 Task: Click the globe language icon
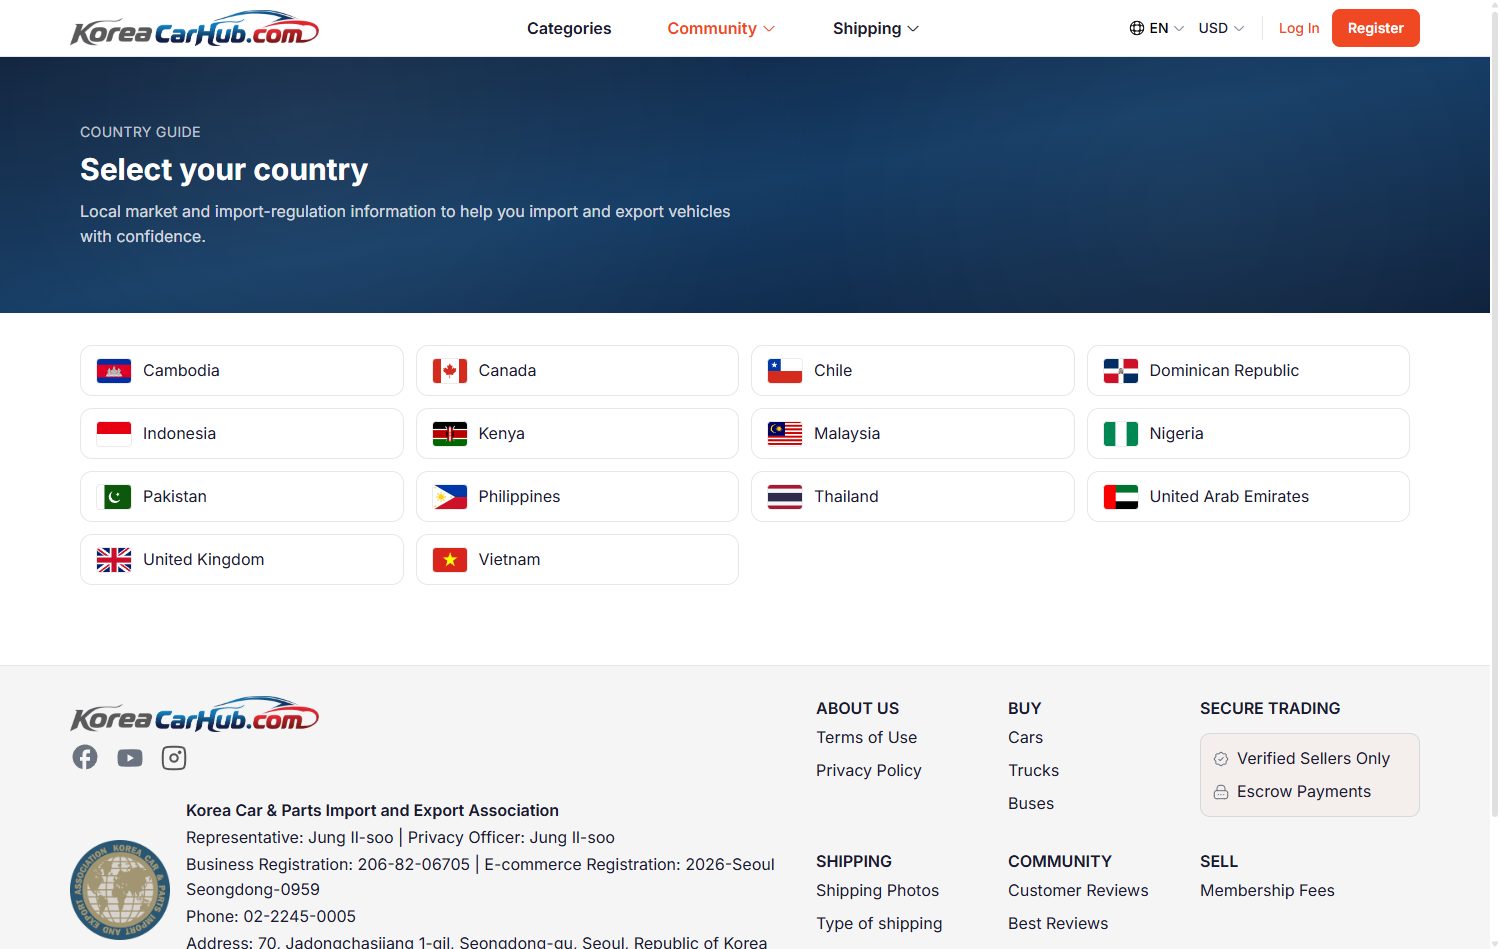pyautogui.click(x=1137, y=28)
